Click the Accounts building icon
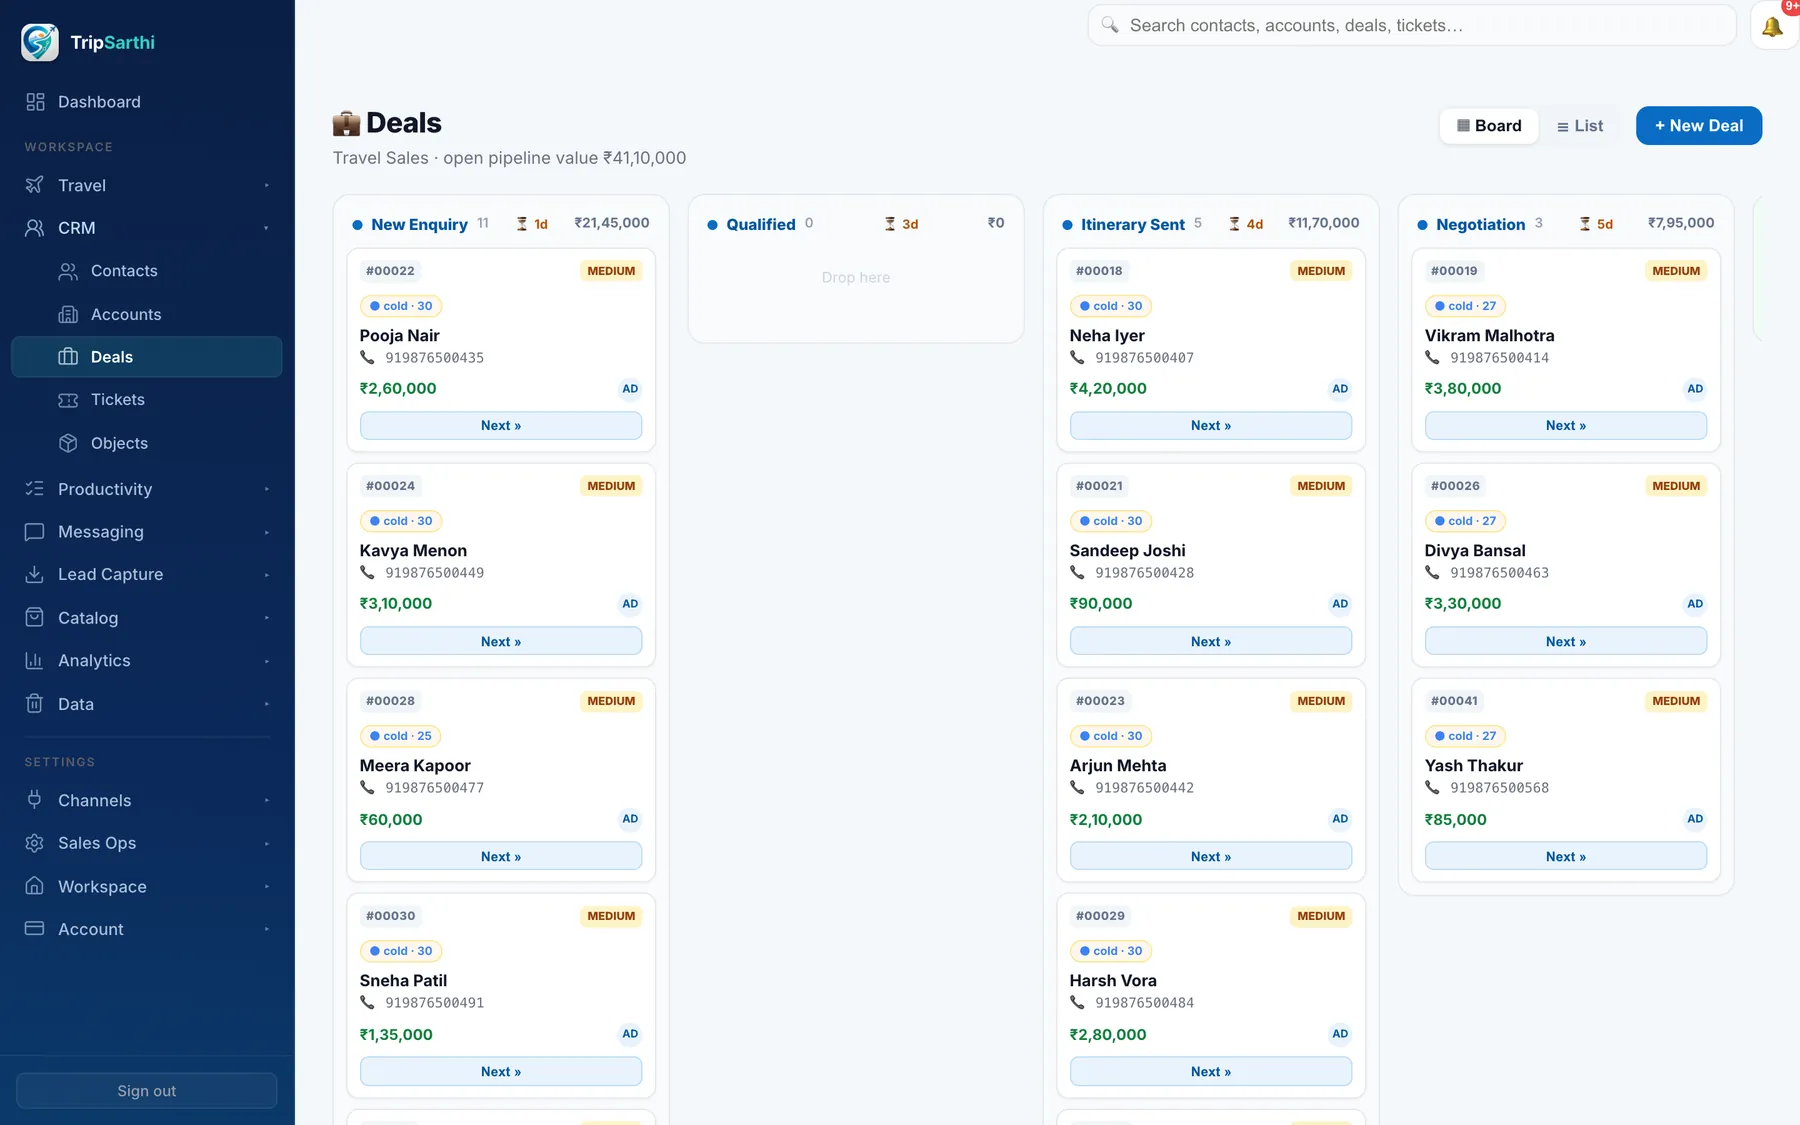The image size is (1800, 1125). pyautogui.click(x=68, y=314)
